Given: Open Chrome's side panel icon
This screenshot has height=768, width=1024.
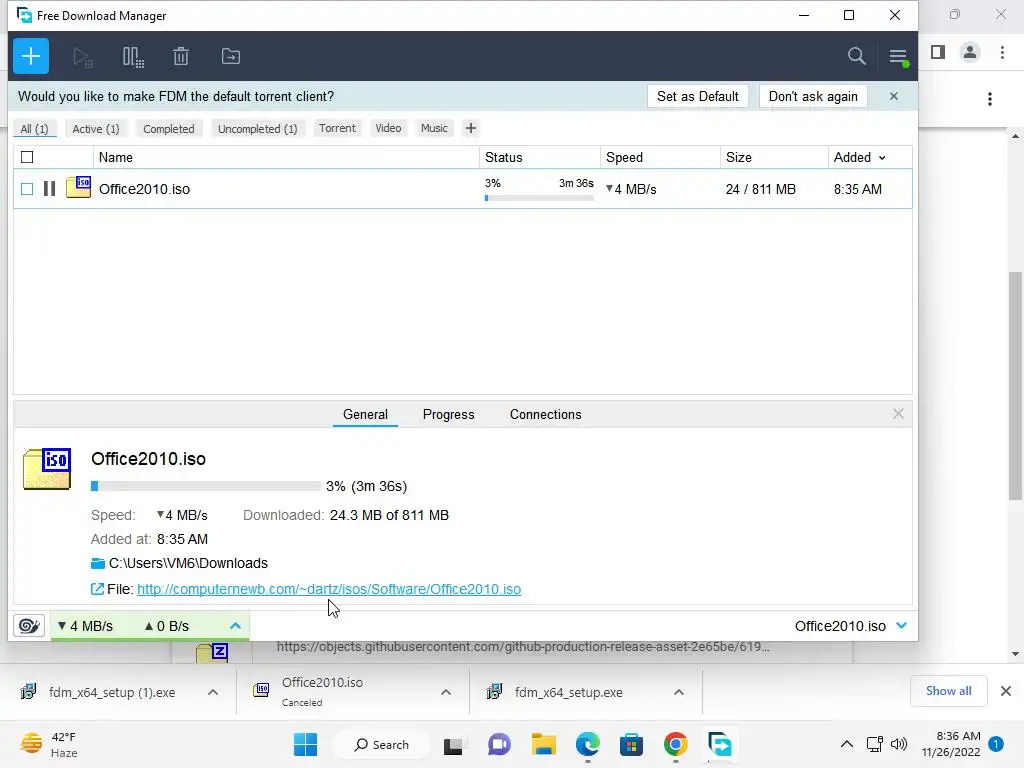Looking at the screenshot, I should click(938, 52).
